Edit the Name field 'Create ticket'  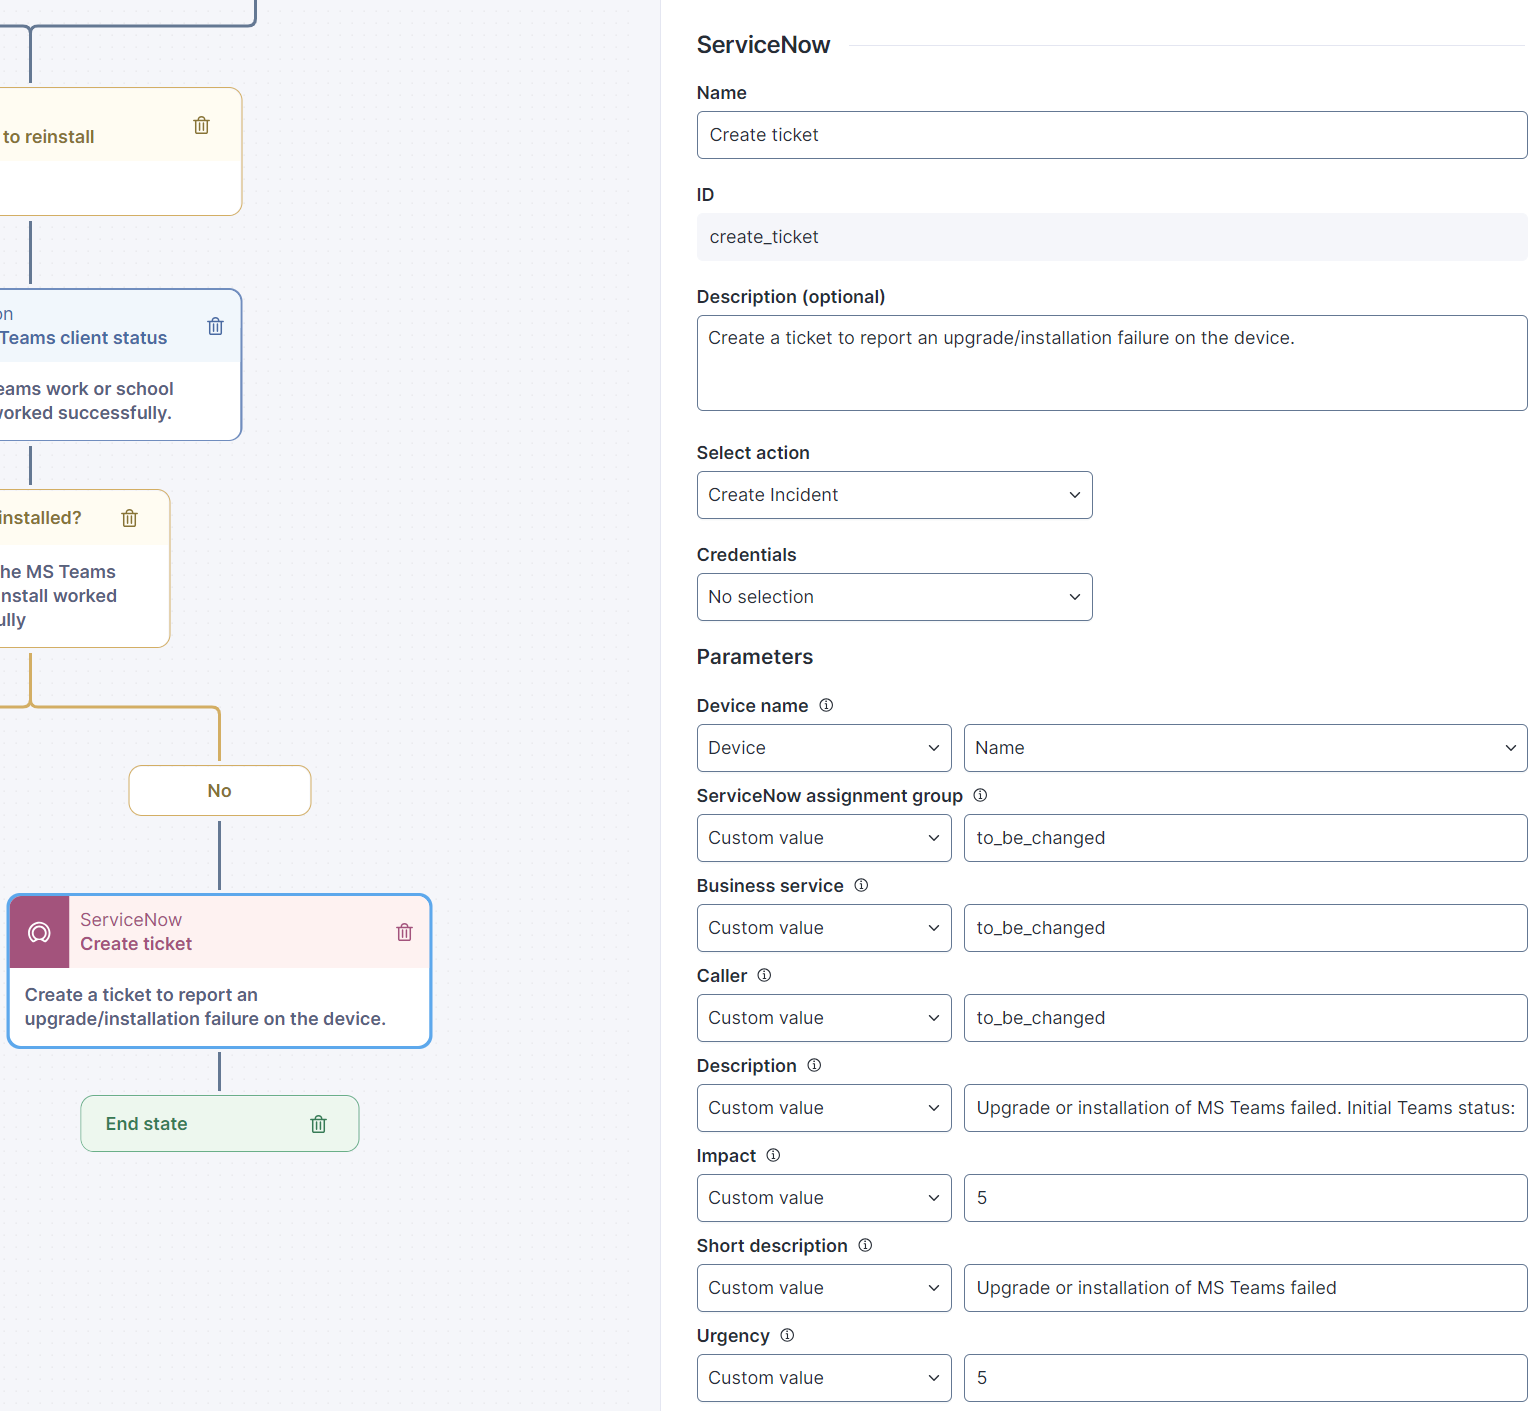(1112, 135)
